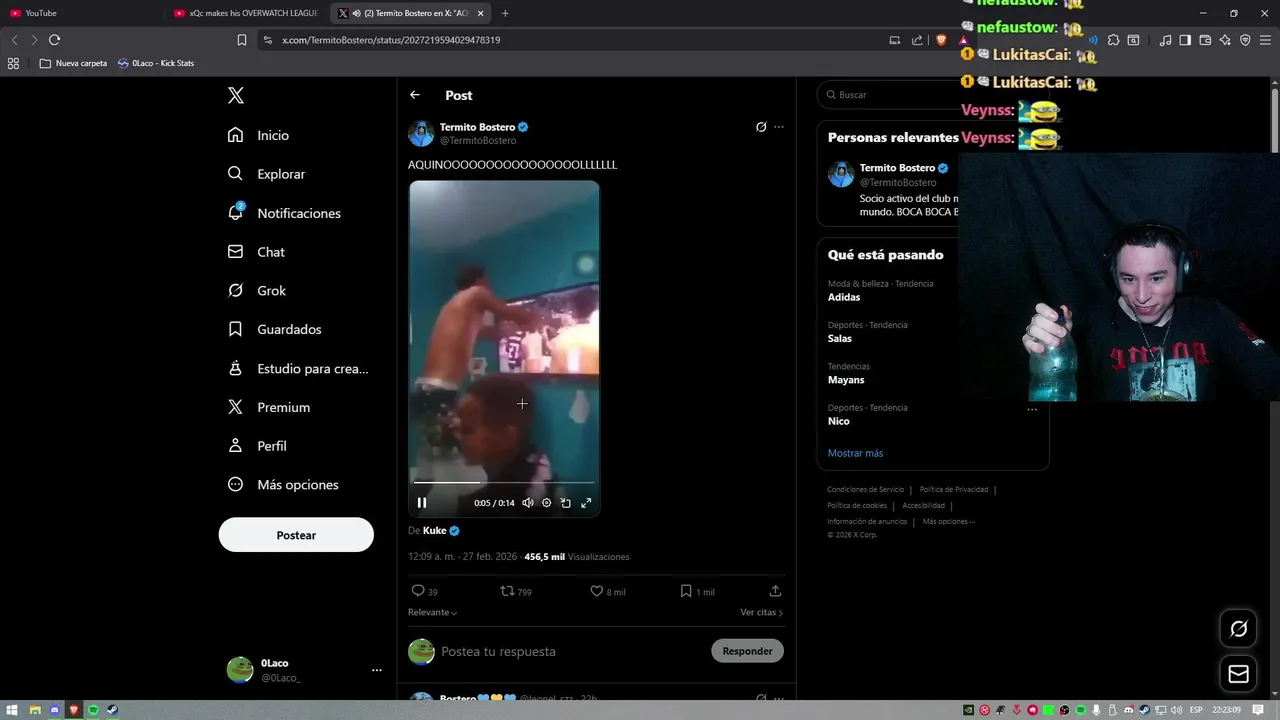
Task: Open browser extensions puzzle icon
Action: pyautogui.click(x=1113, y=40)
